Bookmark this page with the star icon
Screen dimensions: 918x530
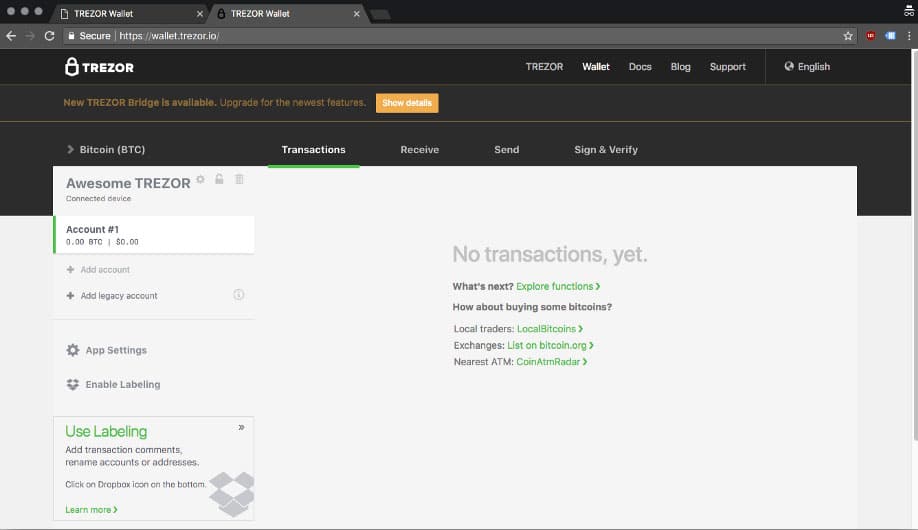point(848,35)
